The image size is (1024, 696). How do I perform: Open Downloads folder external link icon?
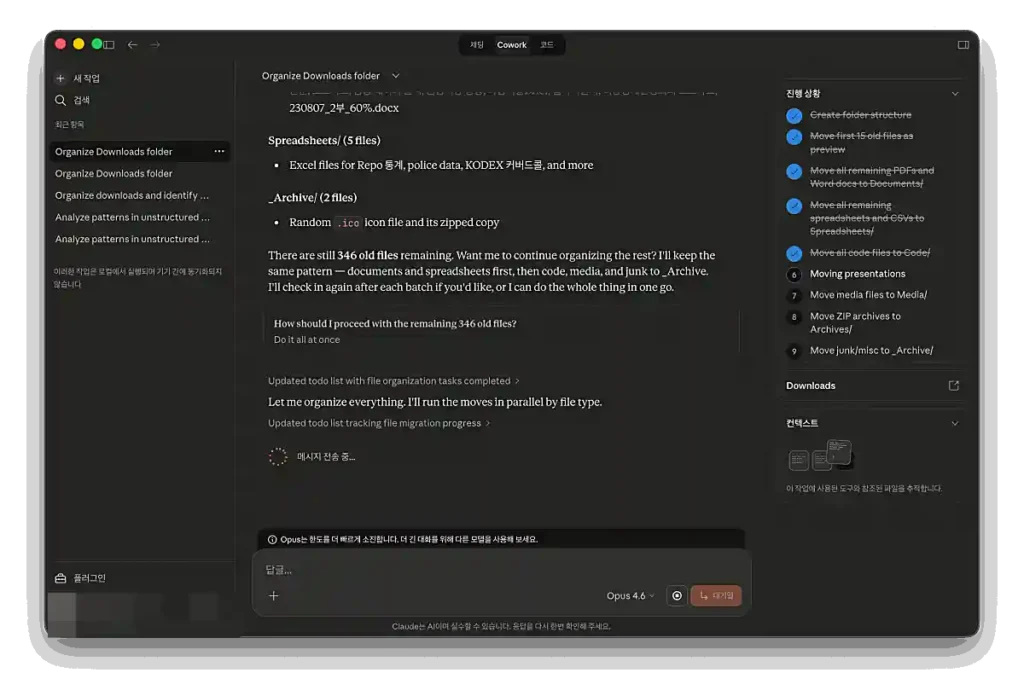[x=953, y=386]
